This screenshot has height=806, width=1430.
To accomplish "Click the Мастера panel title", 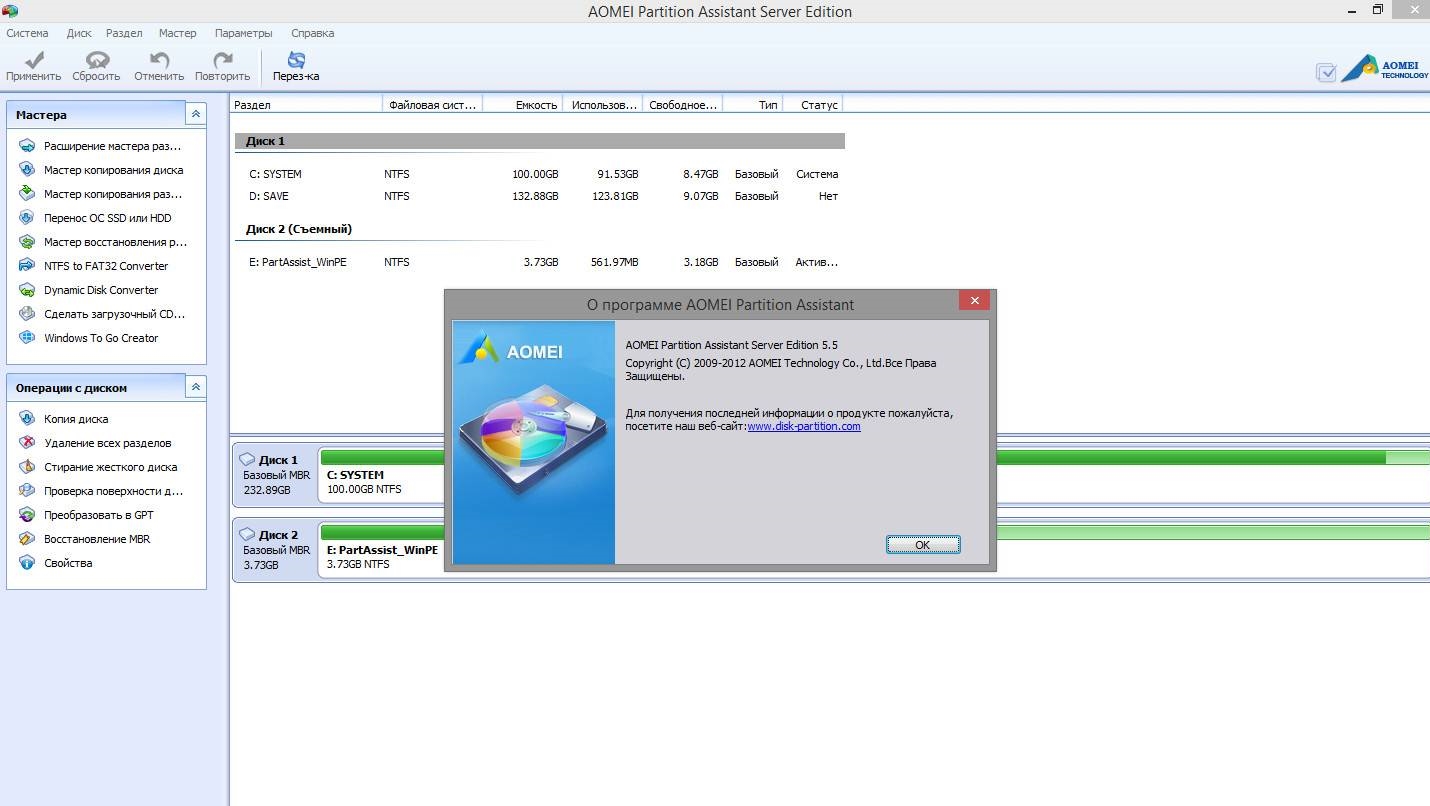I will coord(41,115).
